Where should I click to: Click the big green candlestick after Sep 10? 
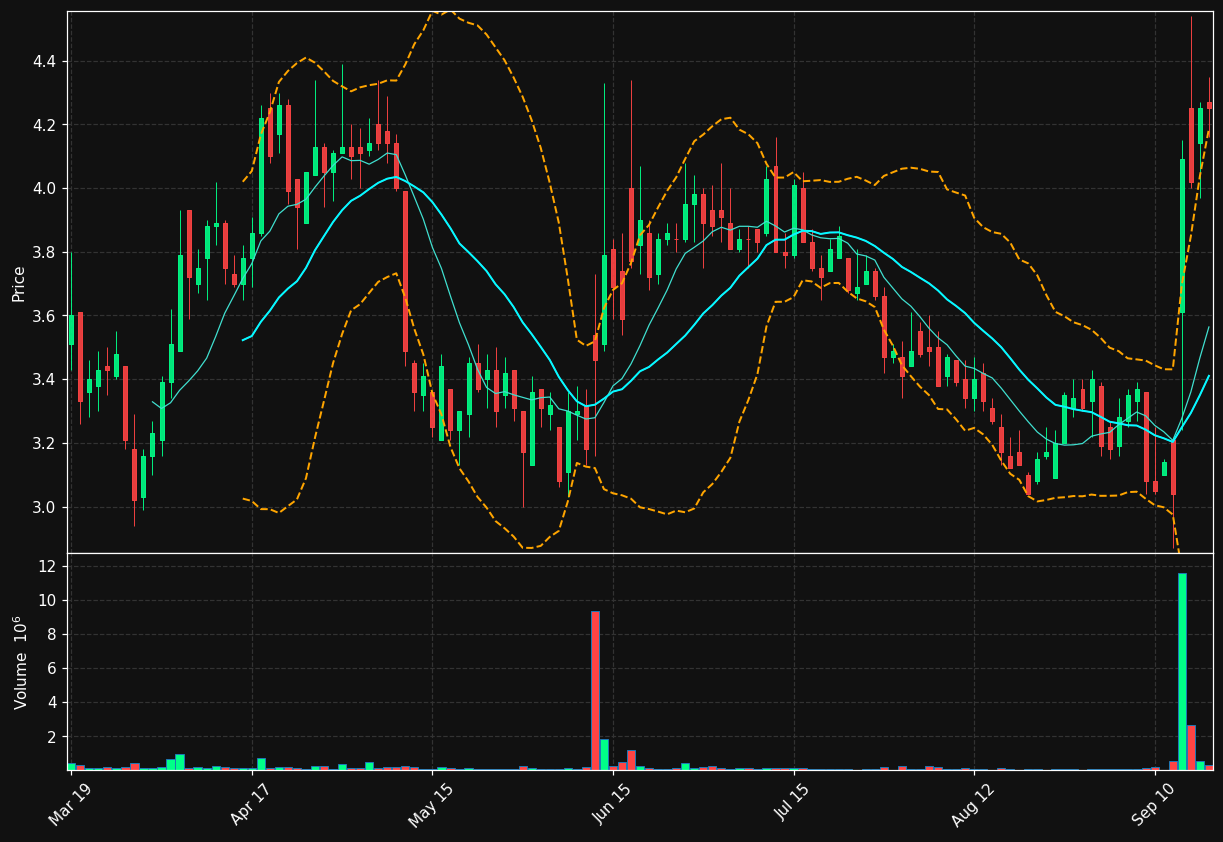pos(1182,236)
